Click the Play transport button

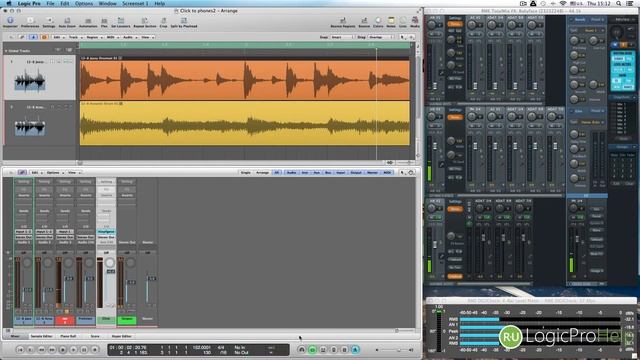click(x=73, y=350)
